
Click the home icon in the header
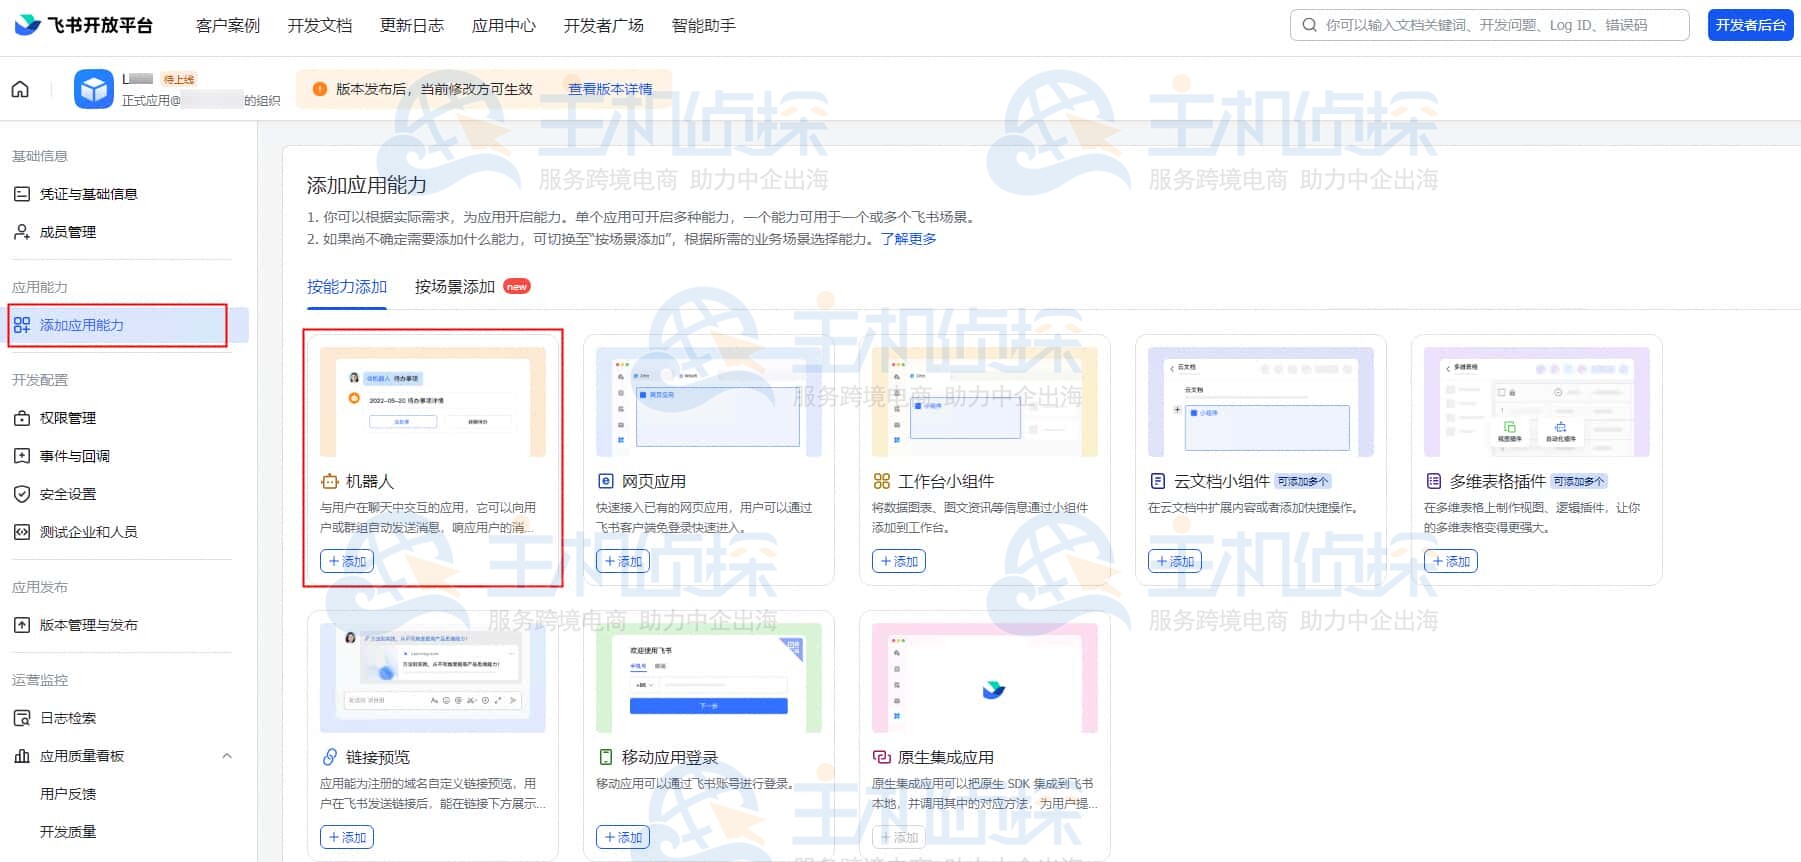pyautogui.click(x=20, y=90)
